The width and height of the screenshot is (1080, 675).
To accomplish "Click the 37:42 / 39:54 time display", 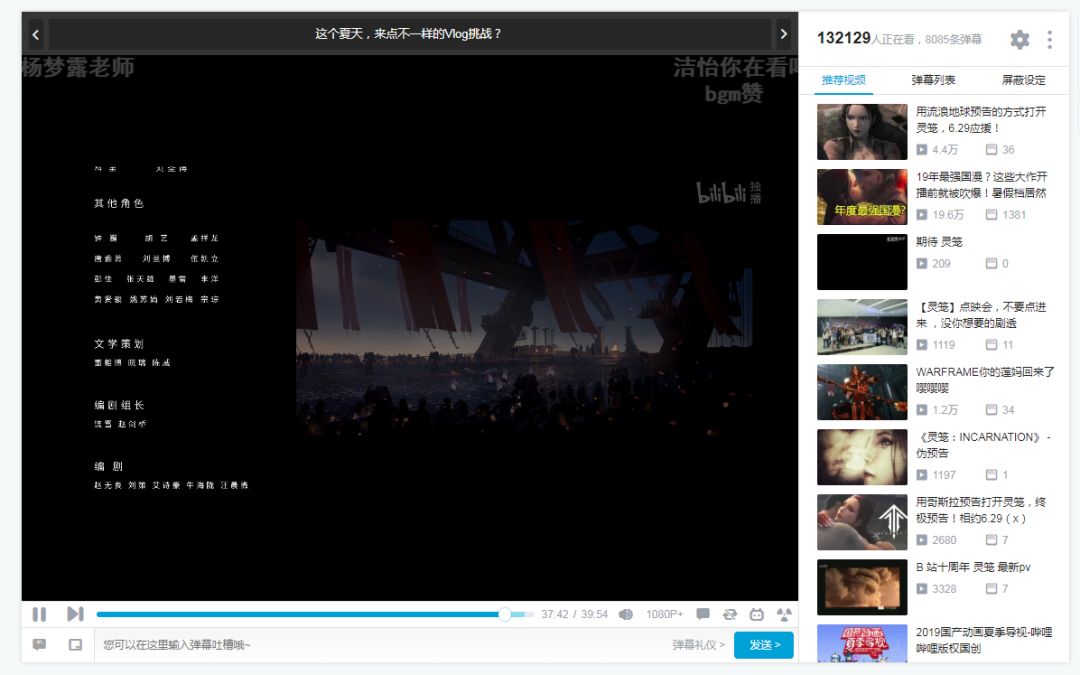I will (x=574, y=614).
